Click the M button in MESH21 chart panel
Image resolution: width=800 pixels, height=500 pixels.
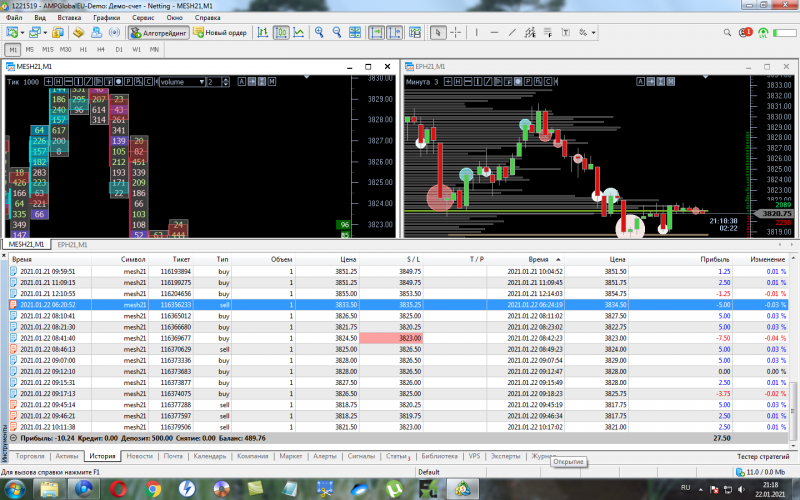[272, 82]
